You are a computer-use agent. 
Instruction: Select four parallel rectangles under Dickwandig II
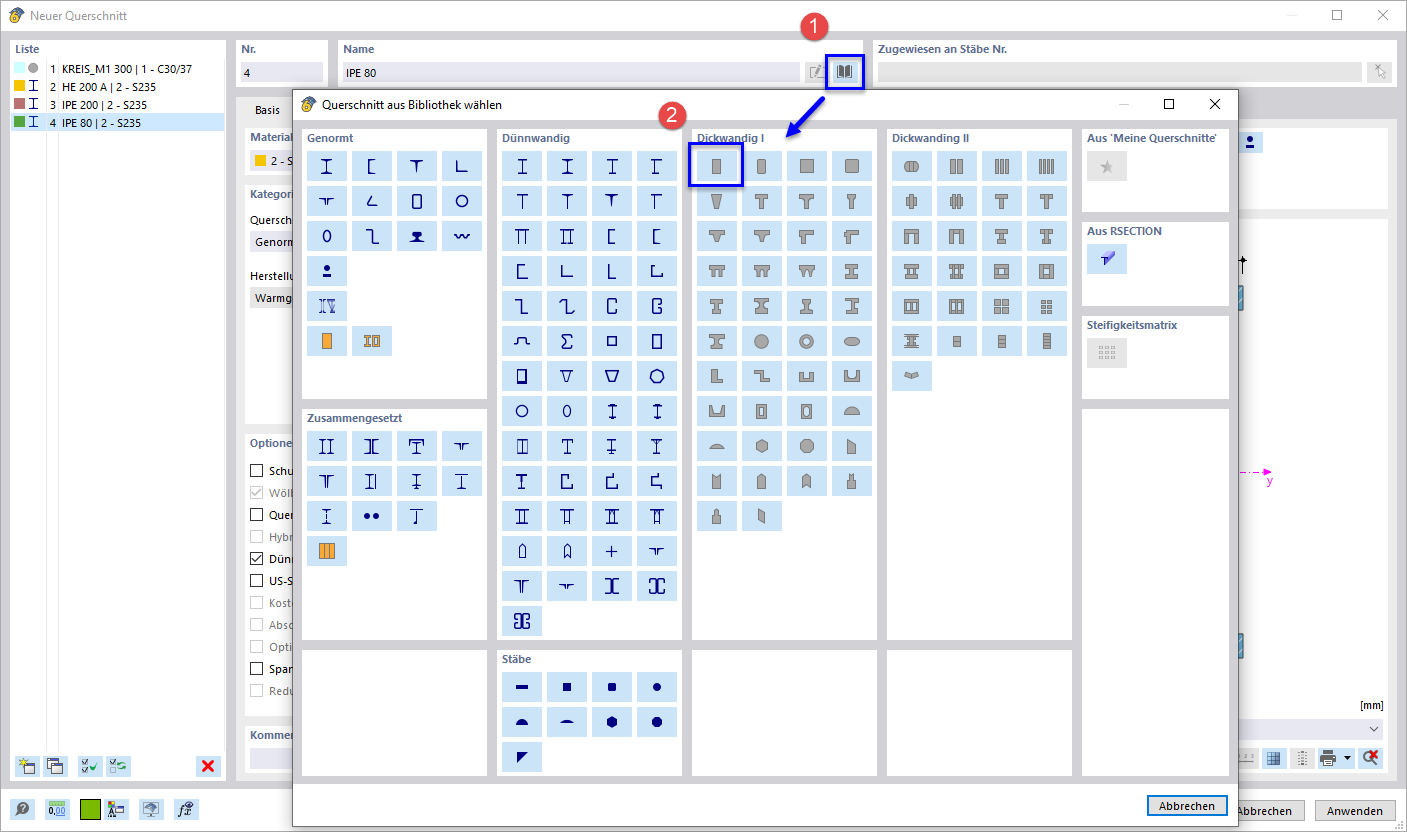tap(1047, 166)
